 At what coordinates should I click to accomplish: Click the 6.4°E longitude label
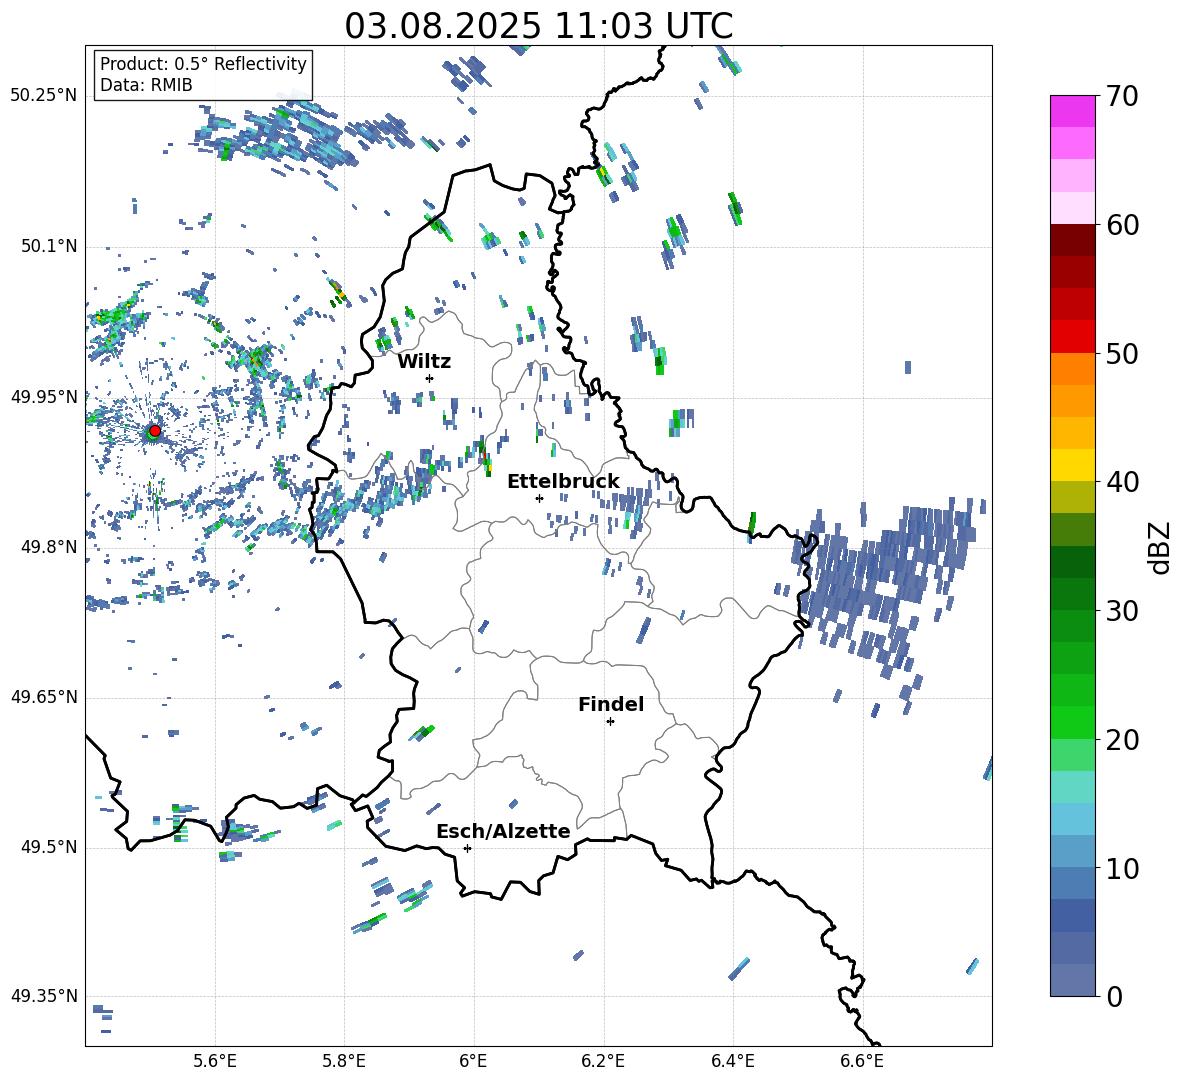[x=732, y=1061]
